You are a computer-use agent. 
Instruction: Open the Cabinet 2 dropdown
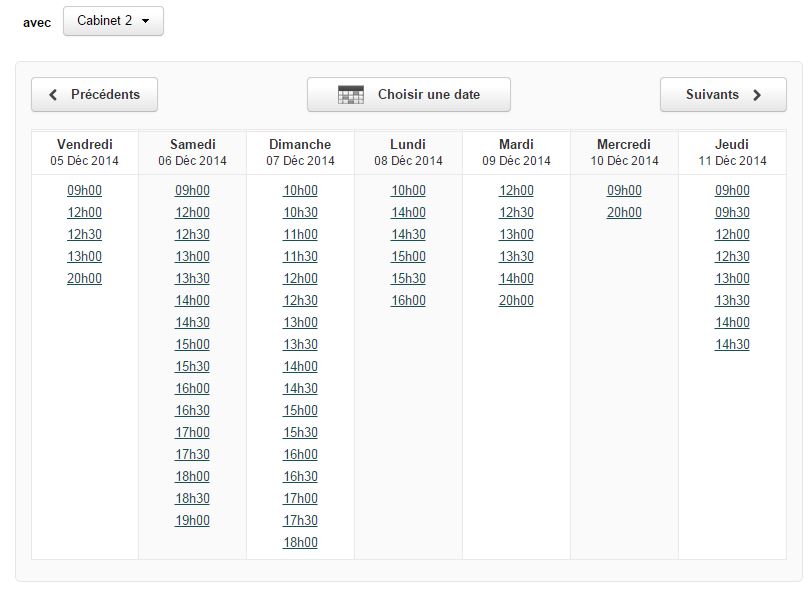pyautogui.click(x=113, y=21)
